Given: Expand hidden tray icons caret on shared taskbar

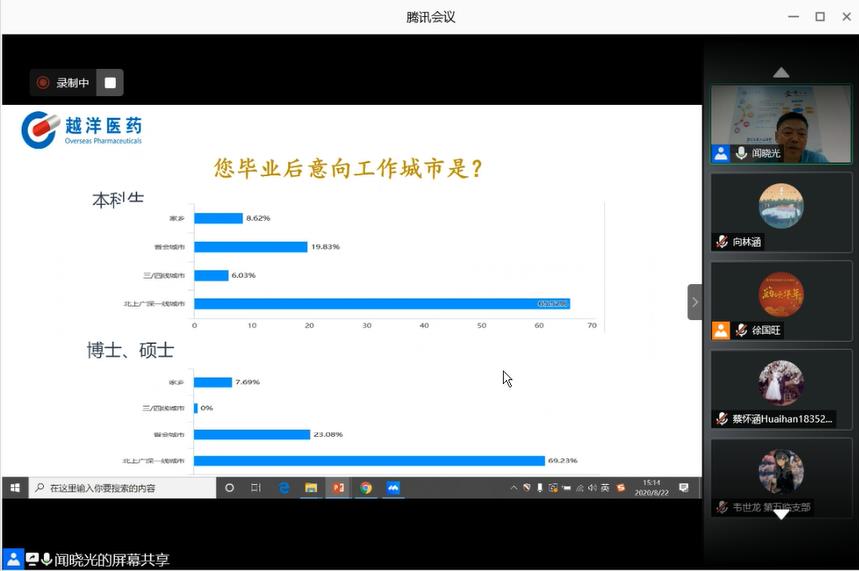Looking at the screenshot, I should click(x=513, y=488).
